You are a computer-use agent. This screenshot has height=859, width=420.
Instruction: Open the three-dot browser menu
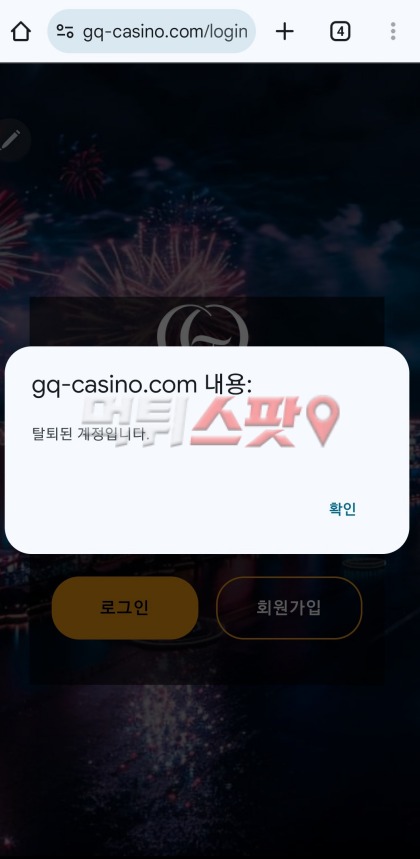pos(393,32)
